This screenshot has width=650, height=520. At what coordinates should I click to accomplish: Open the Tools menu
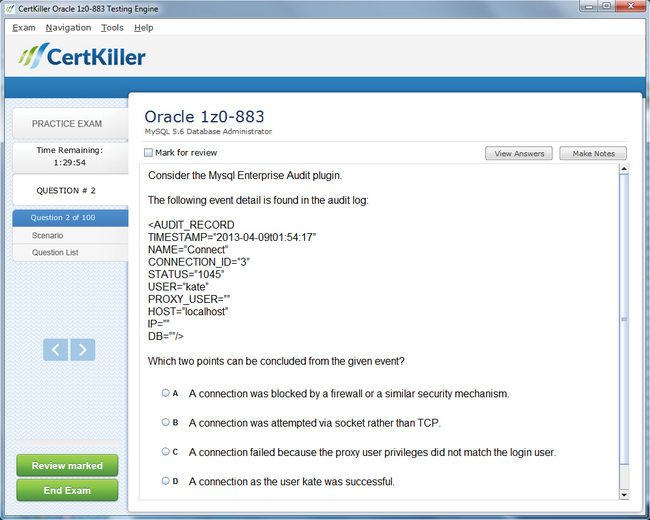point(112,27)
